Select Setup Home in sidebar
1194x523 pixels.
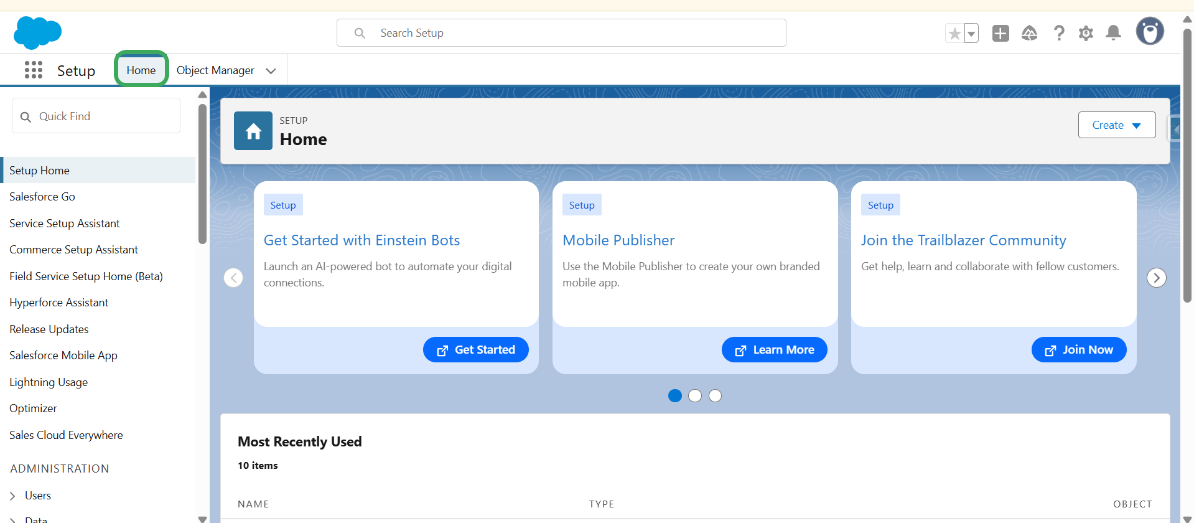pos(98,171)
